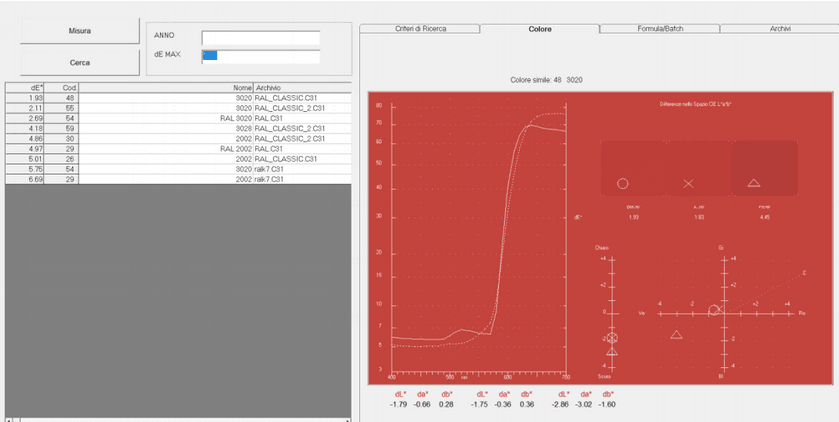Select the triangle-marked darker color swatch
The image size is (839, 422).
pos(765,168)
